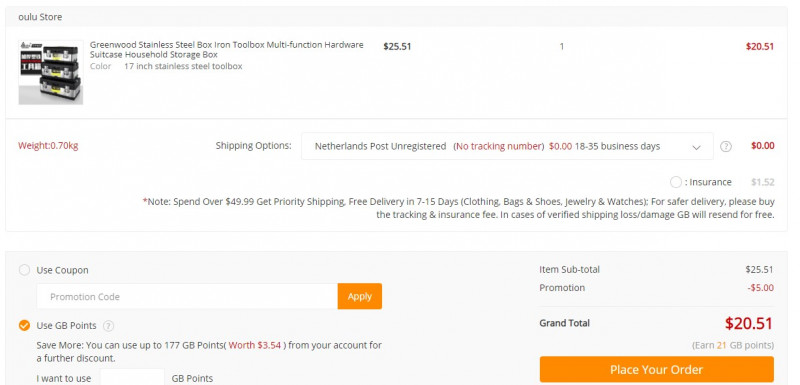Select the Insurance radio option
The image size is (800, 385).
pos(676,182)
